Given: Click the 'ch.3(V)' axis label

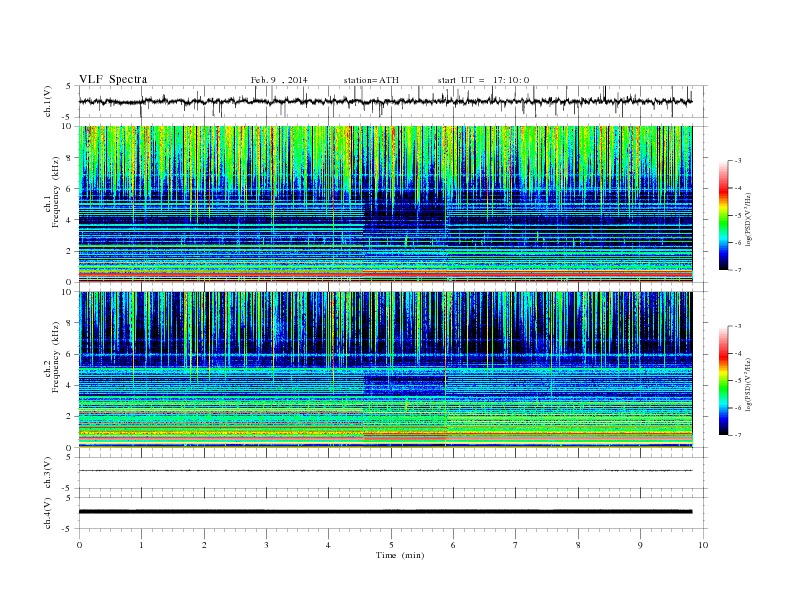Looking at the screenshot, I should [48, 473].
